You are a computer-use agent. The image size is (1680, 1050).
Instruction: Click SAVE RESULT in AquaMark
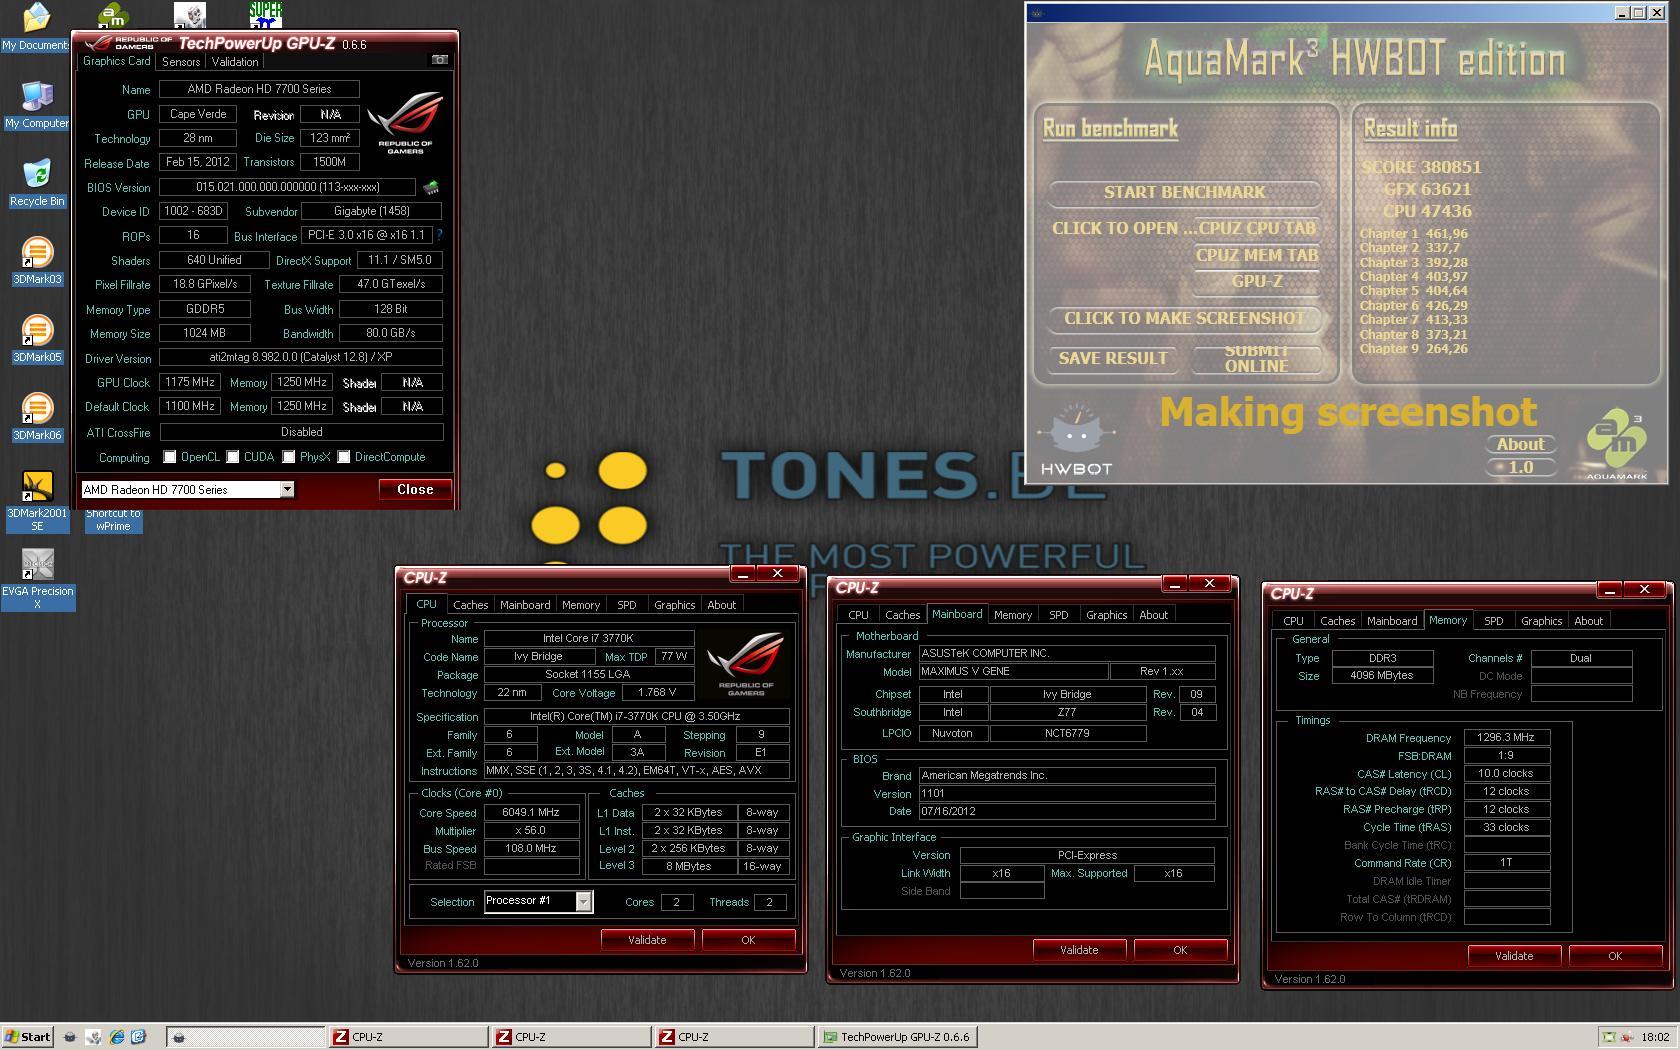pyautogui.click(x=1112, y=358)
